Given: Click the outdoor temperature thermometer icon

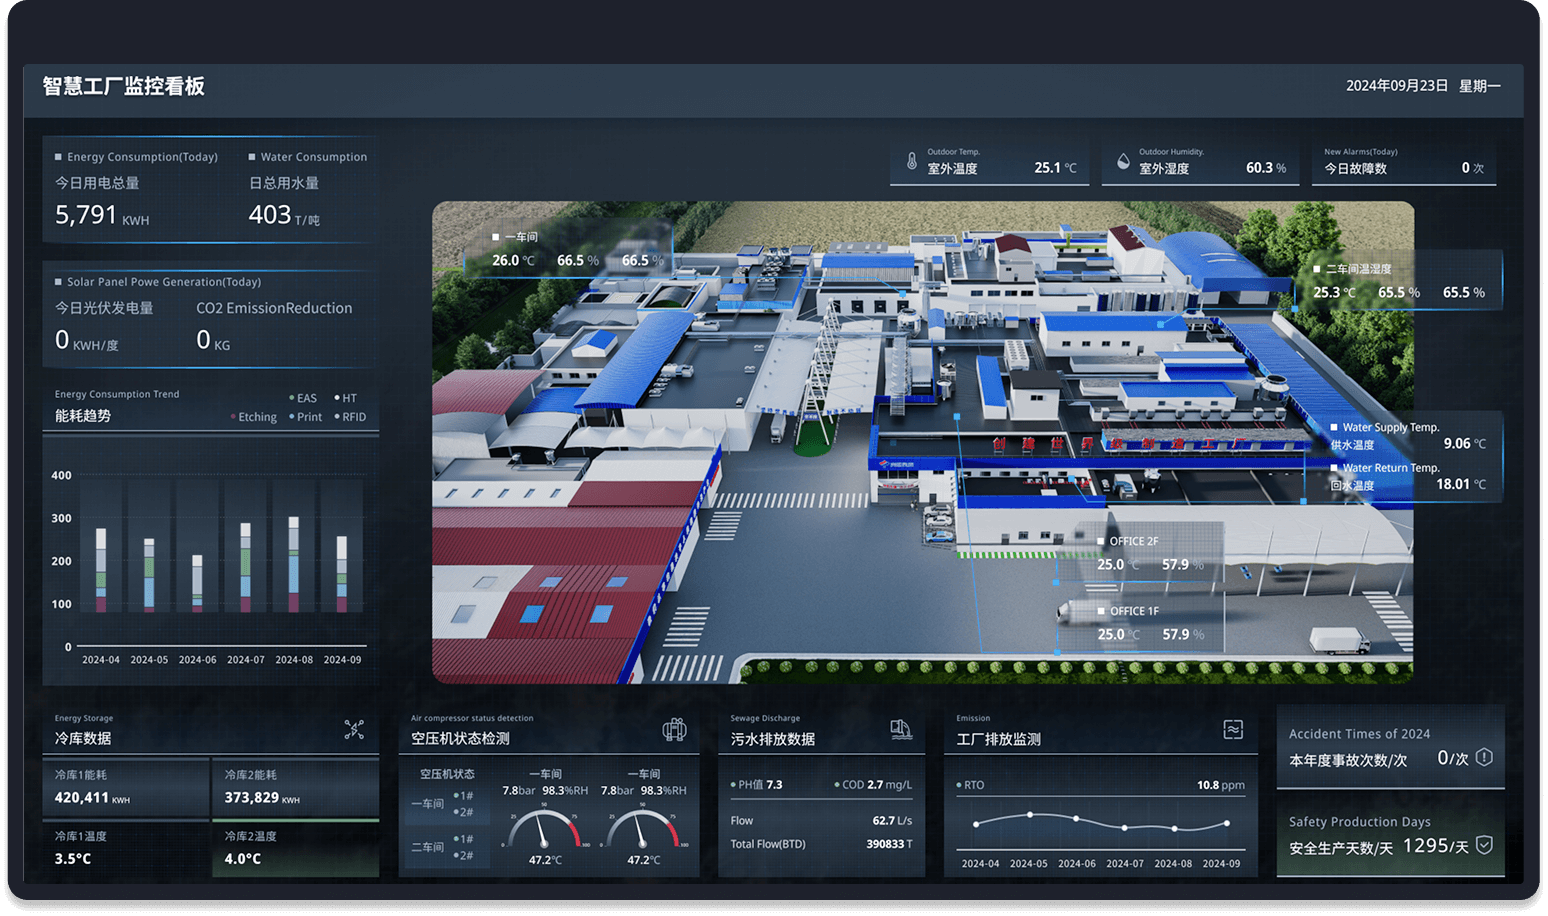Looking at the screenshot, I should [x=911, y=161].
